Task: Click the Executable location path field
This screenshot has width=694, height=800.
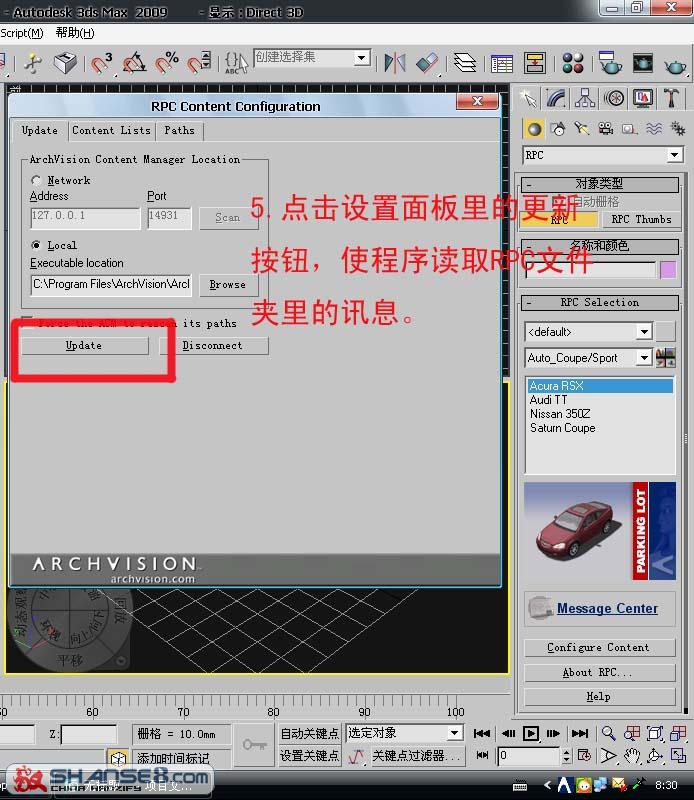Action: tap(111, 284)
